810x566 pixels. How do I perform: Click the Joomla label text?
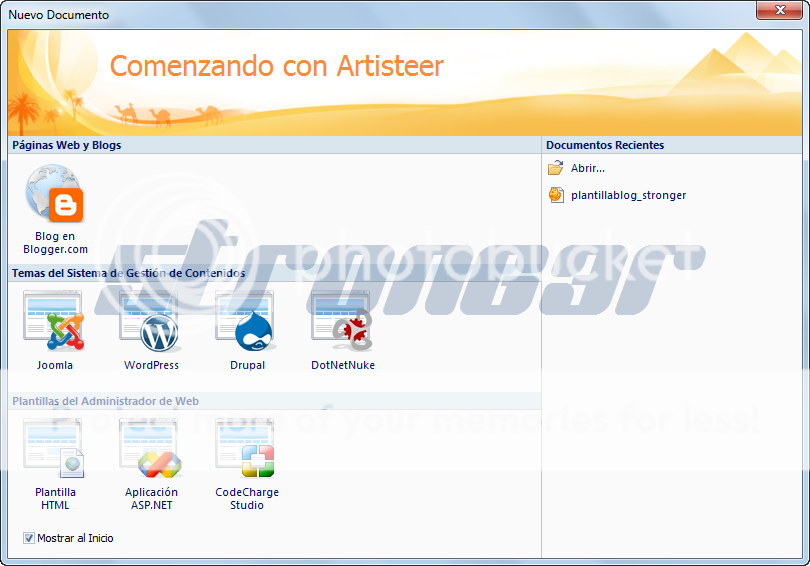55,365
